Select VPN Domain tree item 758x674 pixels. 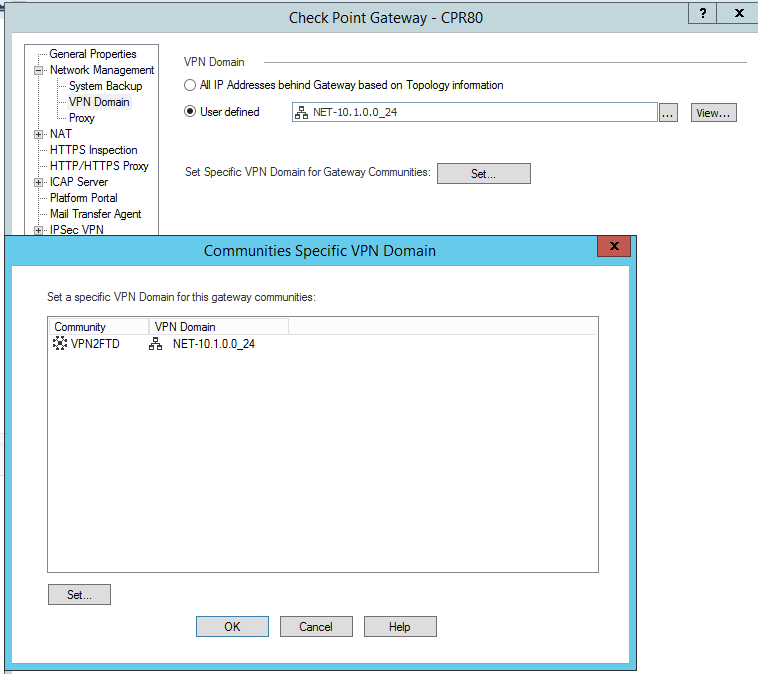tap(99, 102)
